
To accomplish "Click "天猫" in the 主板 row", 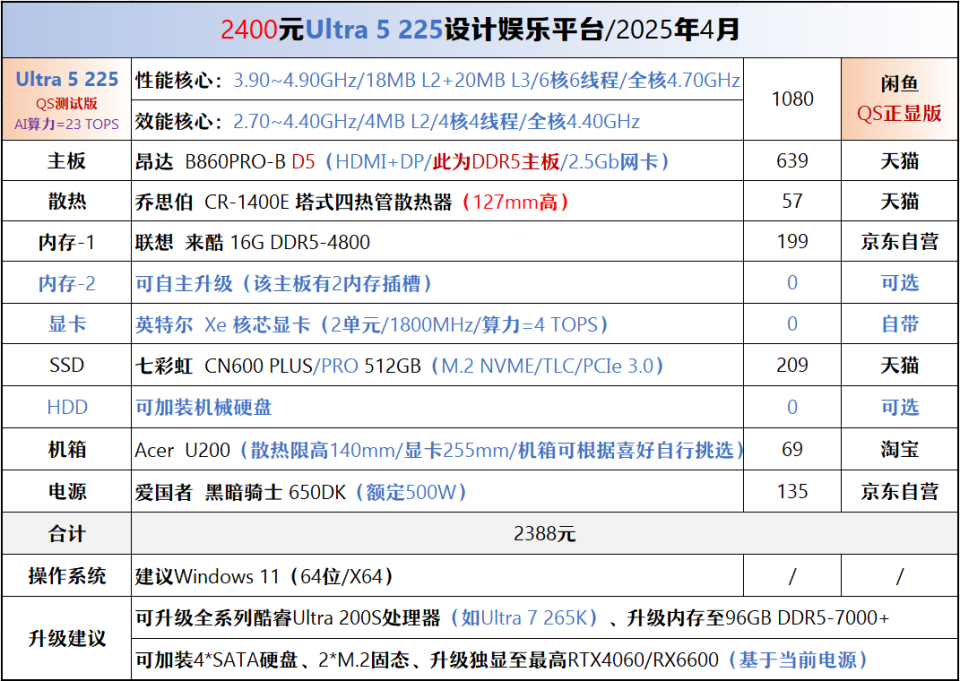I will [x=899, y=161].
